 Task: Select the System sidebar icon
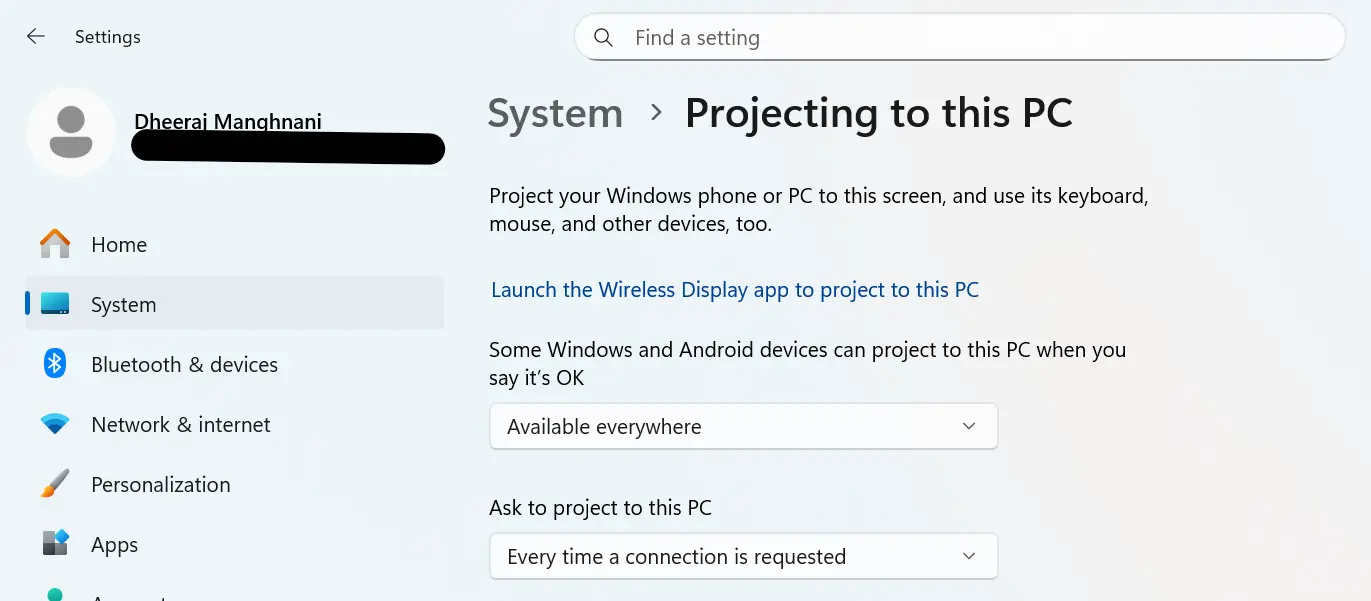tap(54, 304)
